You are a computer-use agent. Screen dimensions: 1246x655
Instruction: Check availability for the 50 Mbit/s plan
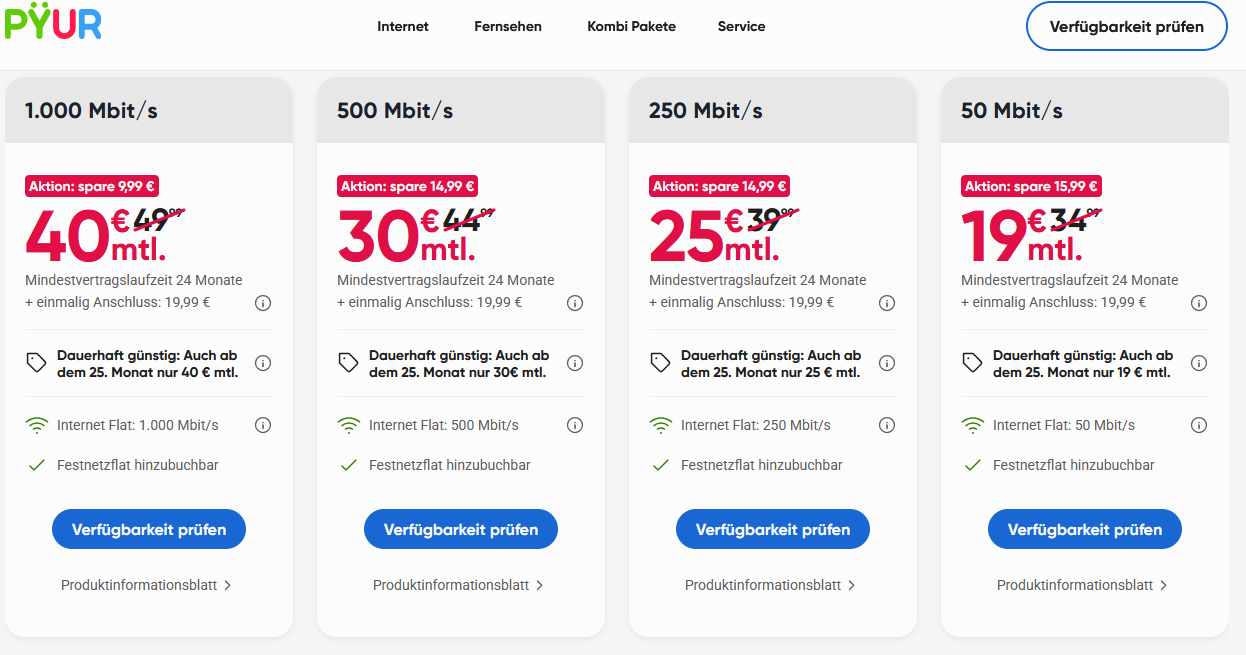(x=1084, y=529)
